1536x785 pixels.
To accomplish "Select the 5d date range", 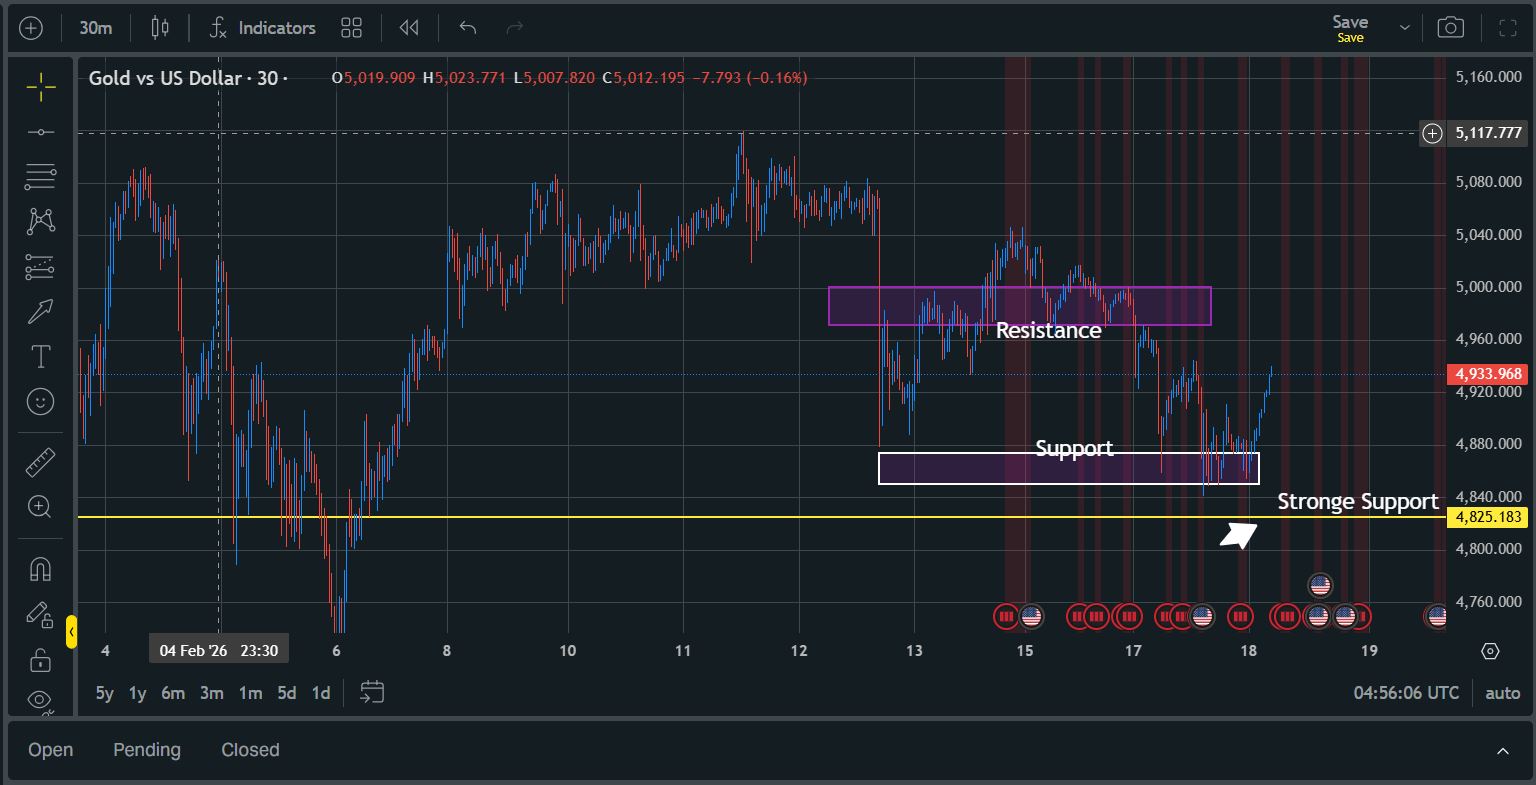I will tap(287, 693).
